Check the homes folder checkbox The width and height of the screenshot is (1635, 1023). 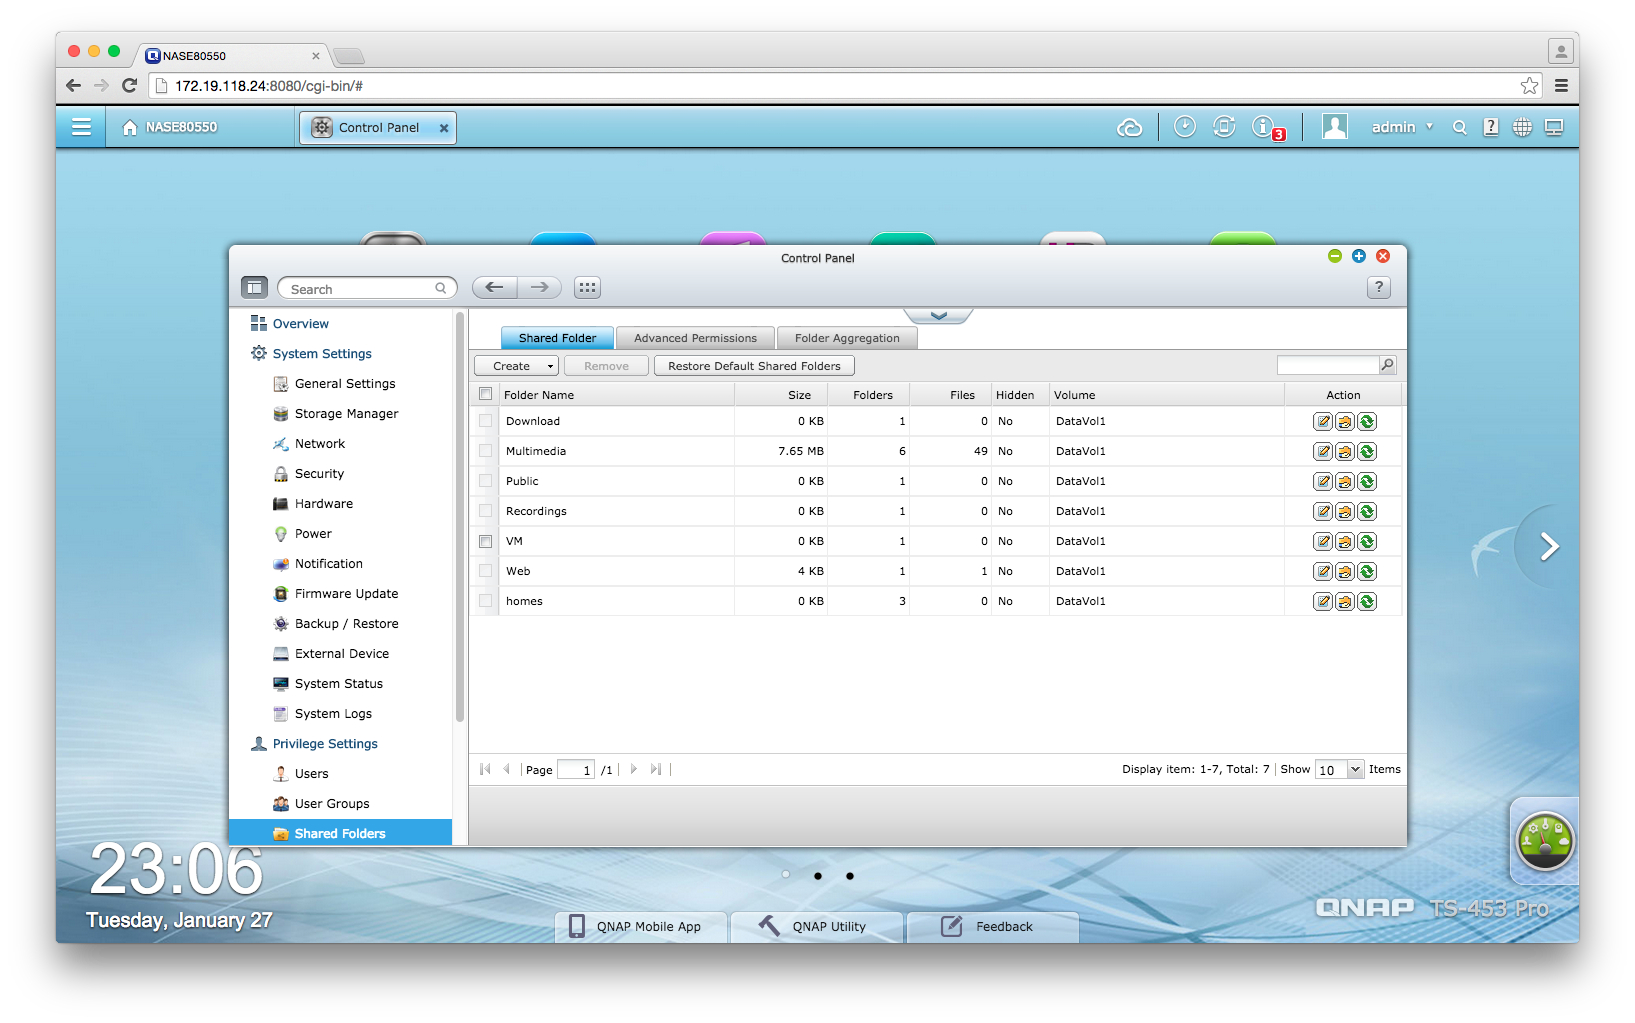(486, 601)
